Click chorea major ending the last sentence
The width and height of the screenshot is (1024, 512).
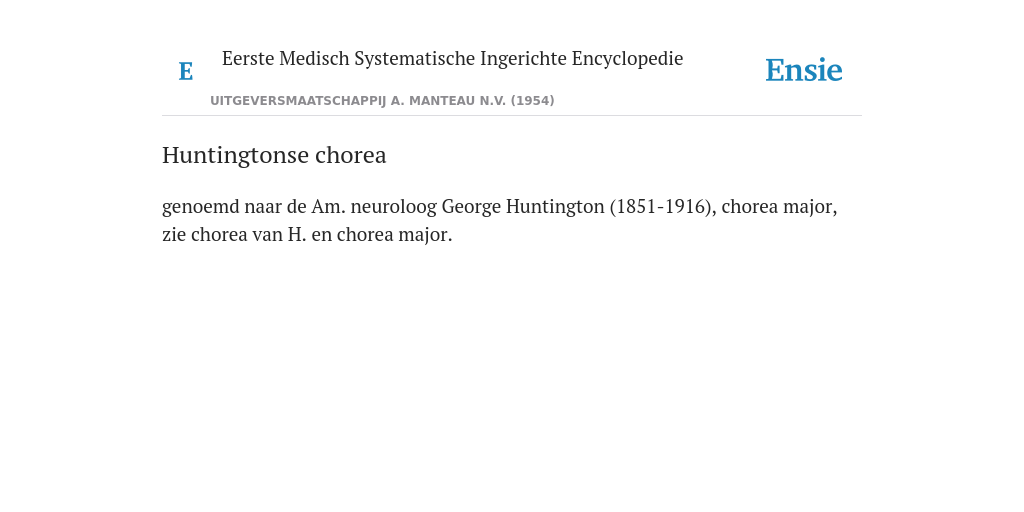pyautogui.click(x=394, y=234)
